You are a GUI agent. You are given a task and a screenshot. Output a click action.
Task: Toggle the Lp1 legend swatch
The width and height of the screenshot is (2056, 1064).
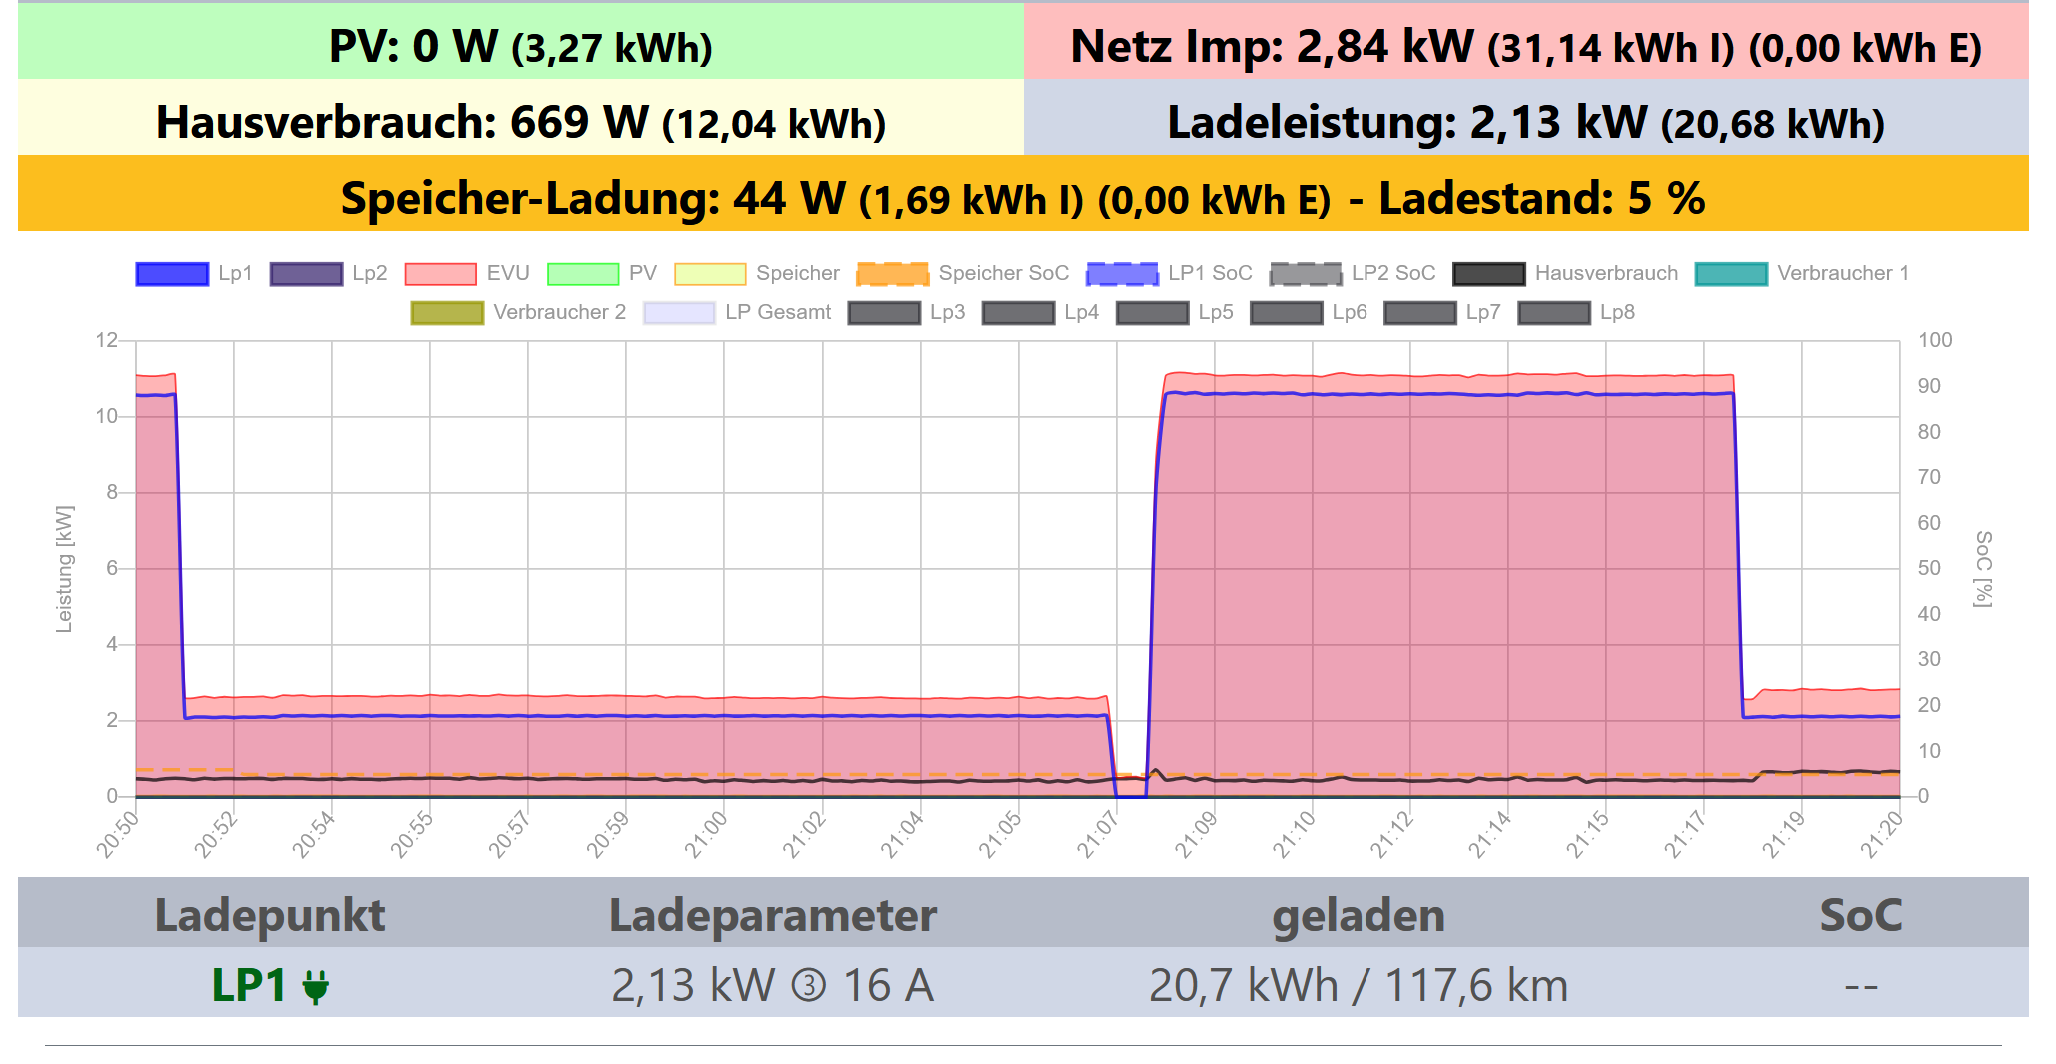click(172, 274)
